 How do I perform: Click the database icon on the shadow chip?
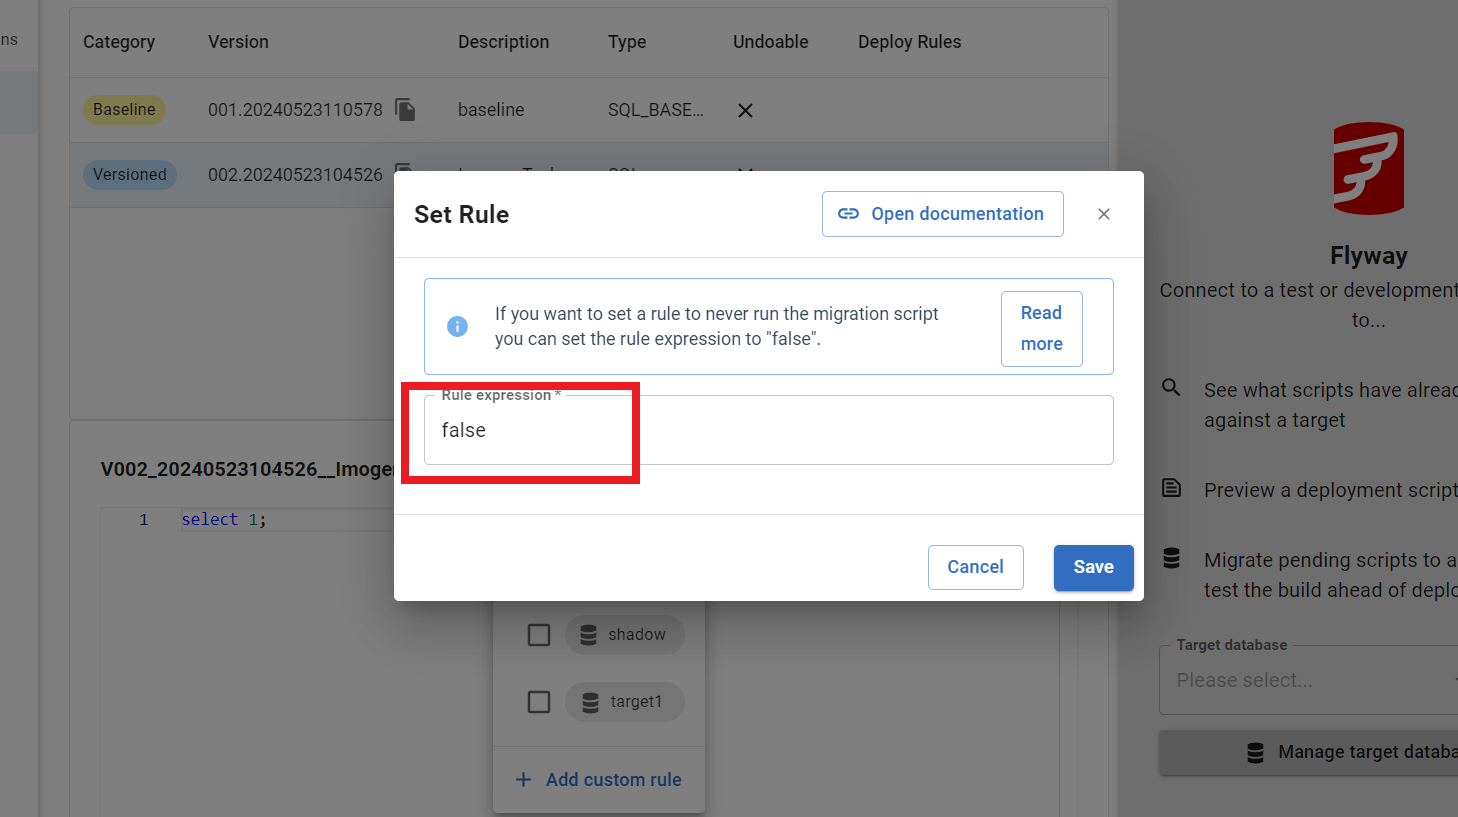coord(588,635)
